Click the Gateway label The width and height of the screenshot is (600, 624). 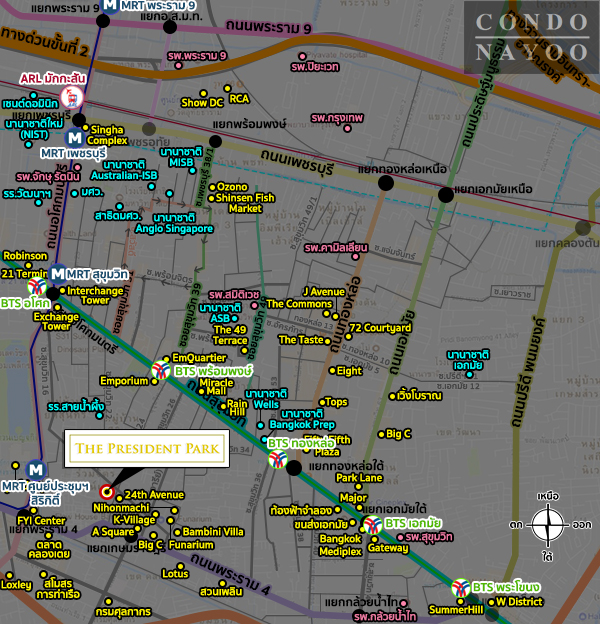pyautogui.click(x=388, y=548)
